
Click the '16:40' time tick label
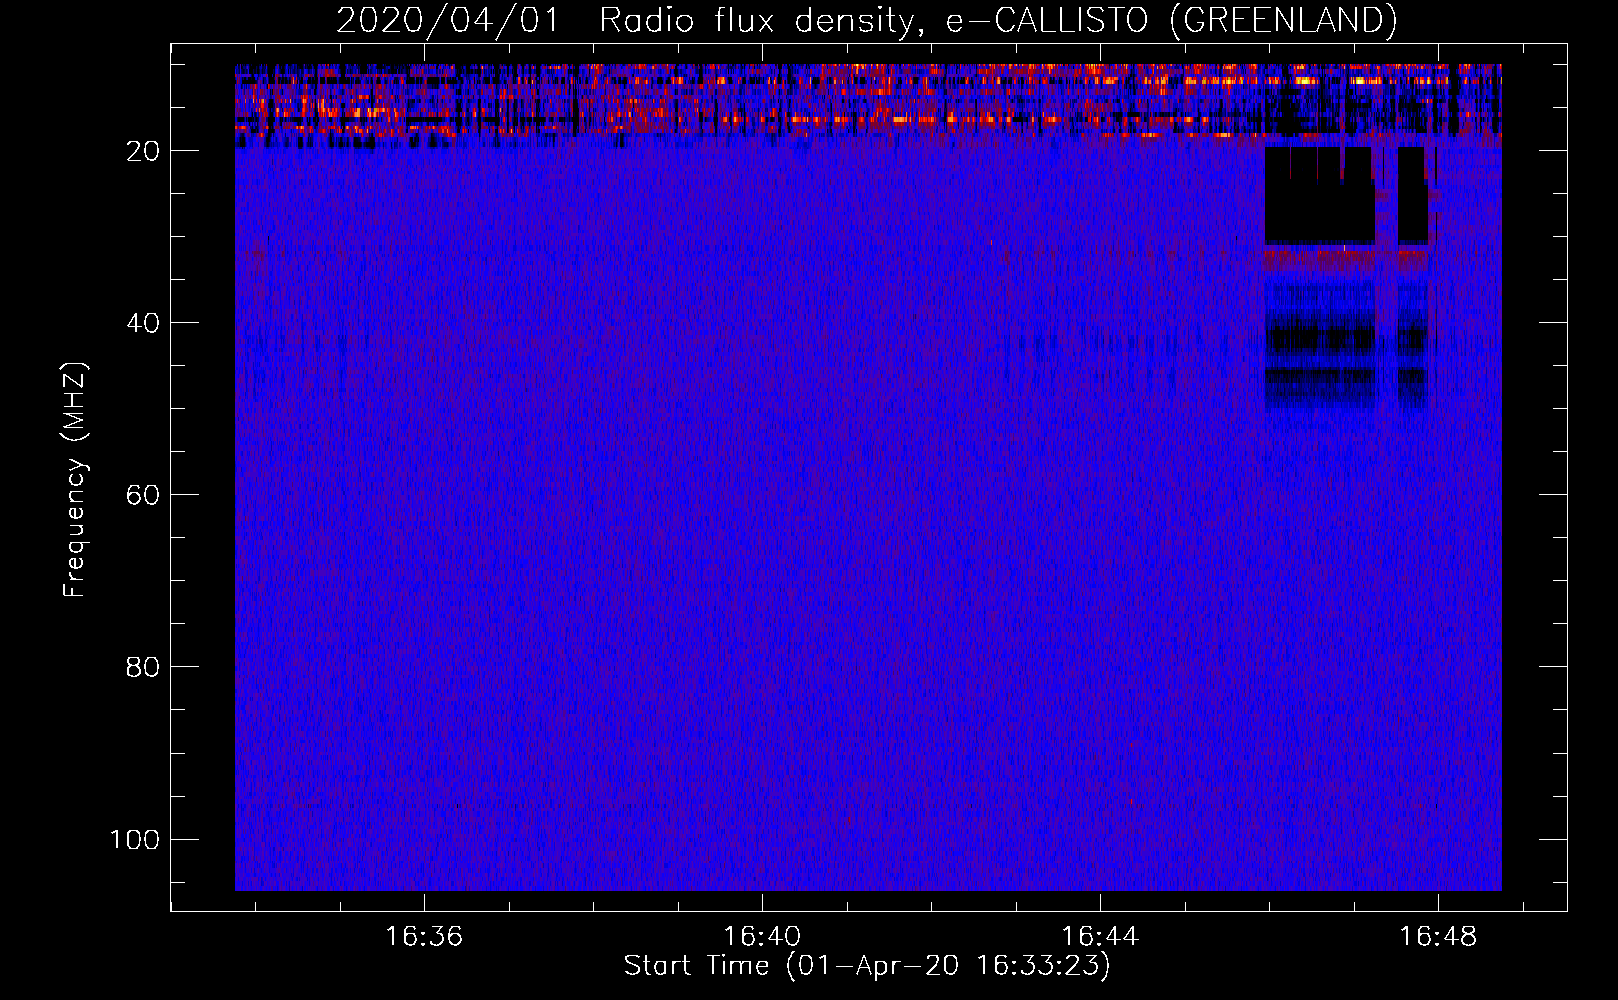(x=762, y=936)
